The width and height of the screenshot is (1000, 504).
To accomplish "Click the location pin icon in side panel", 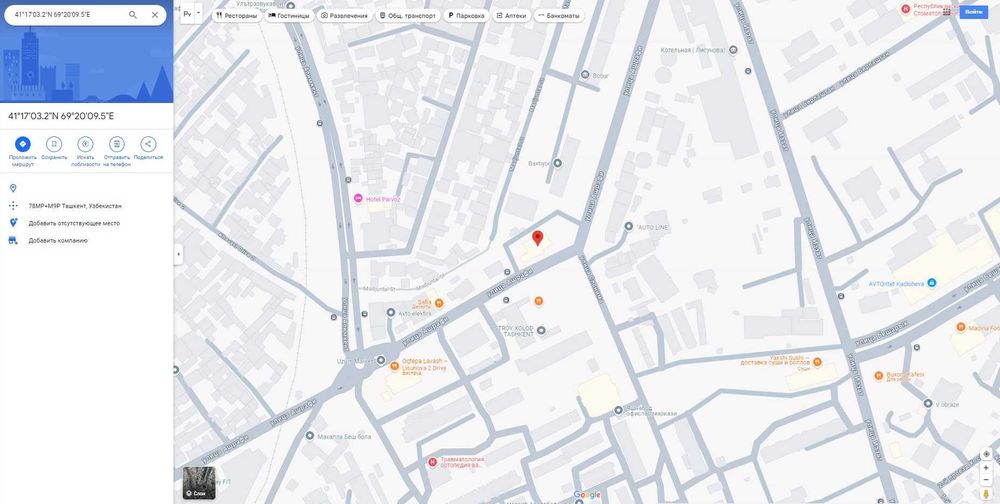I will point(13,188).
